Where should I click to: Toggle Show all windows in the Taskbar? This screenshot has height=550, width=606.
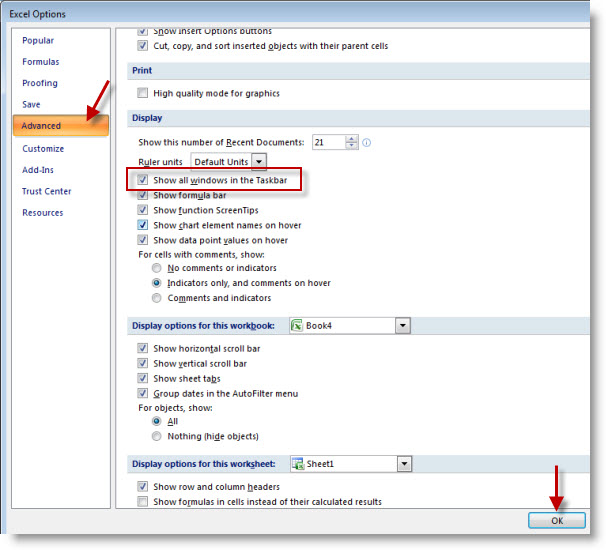143,180
